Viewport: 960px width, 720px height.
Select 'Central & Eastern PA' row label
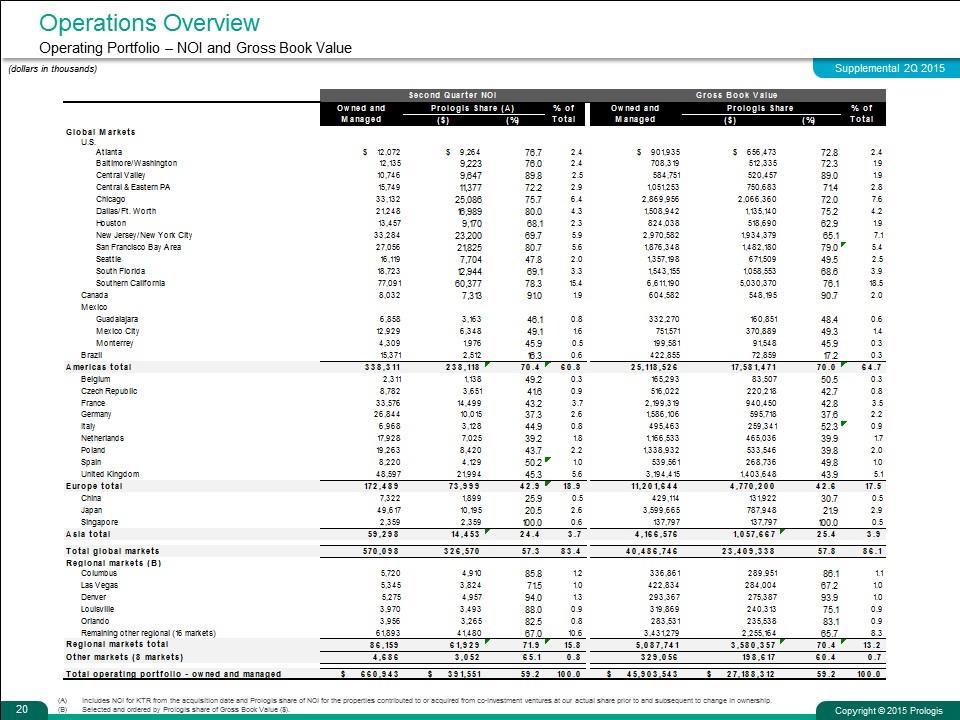(133, 187)
